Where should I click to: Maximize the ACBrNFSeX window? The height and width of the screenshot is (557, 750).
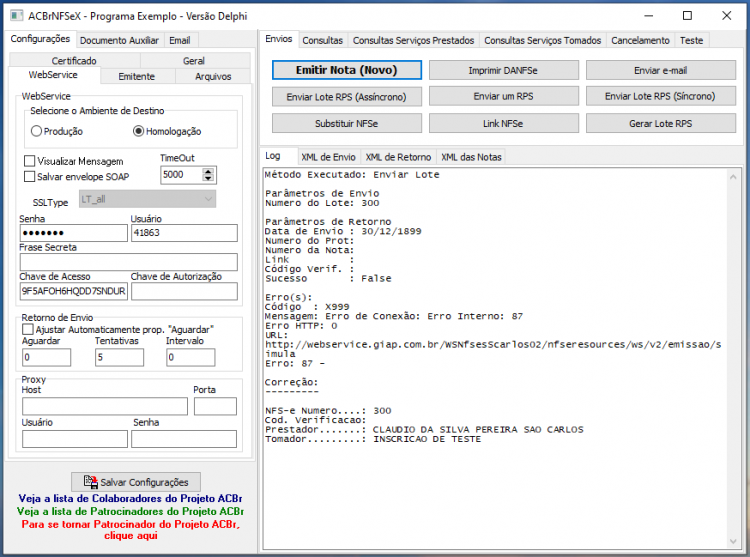coord(687,16)
